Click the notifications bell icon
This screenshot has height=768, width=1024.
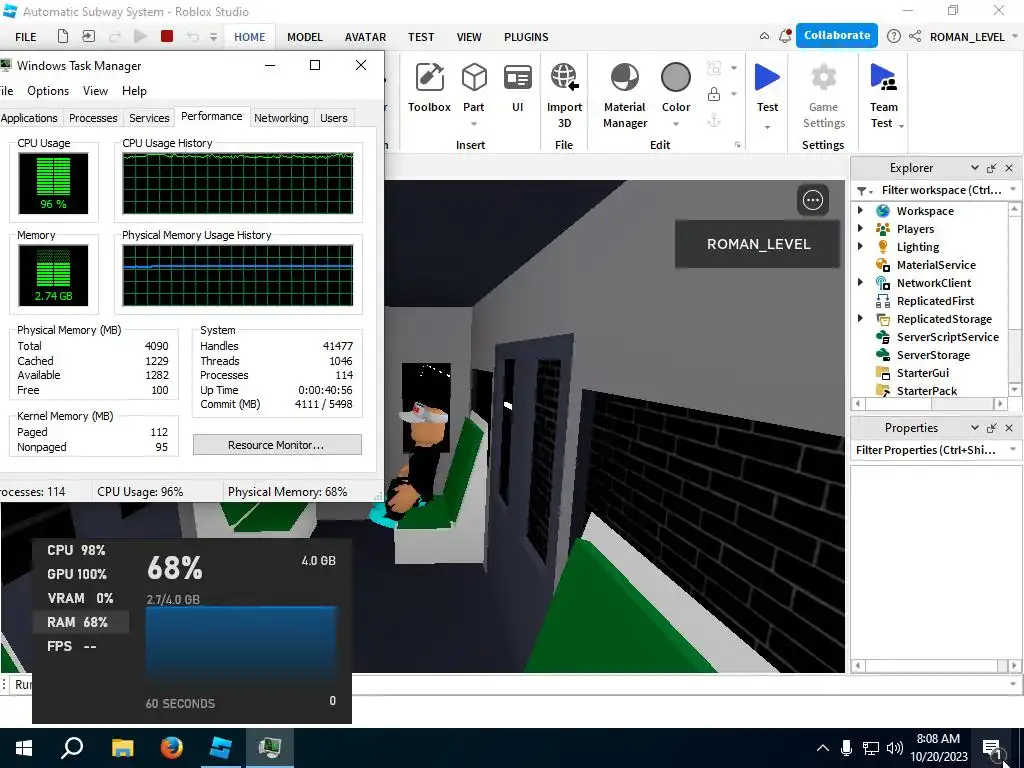tap(785, 37)
